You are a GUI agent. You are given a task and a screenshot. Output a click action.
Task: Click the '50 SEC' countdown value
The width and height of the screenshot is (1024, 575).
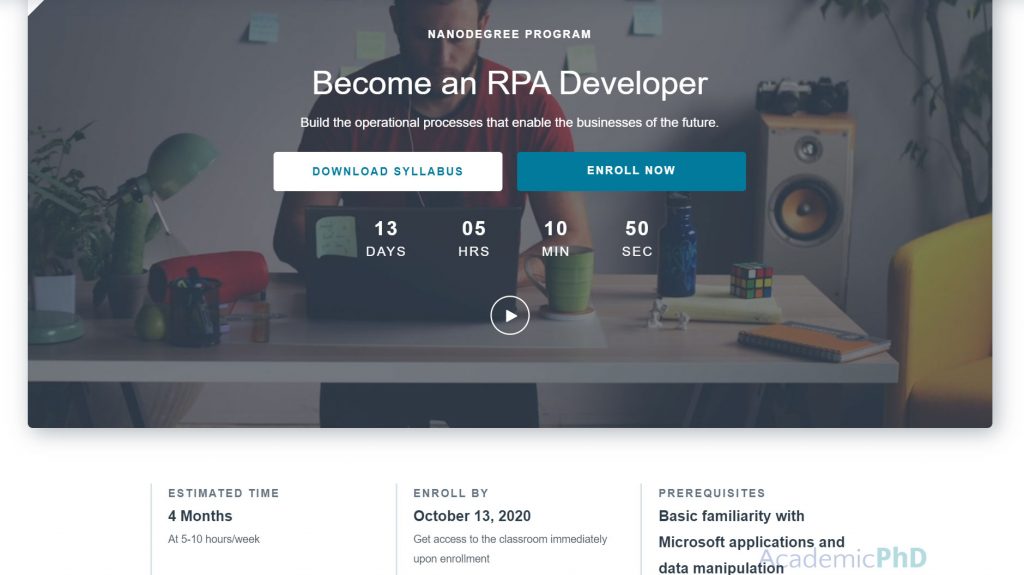coord(637,238)
